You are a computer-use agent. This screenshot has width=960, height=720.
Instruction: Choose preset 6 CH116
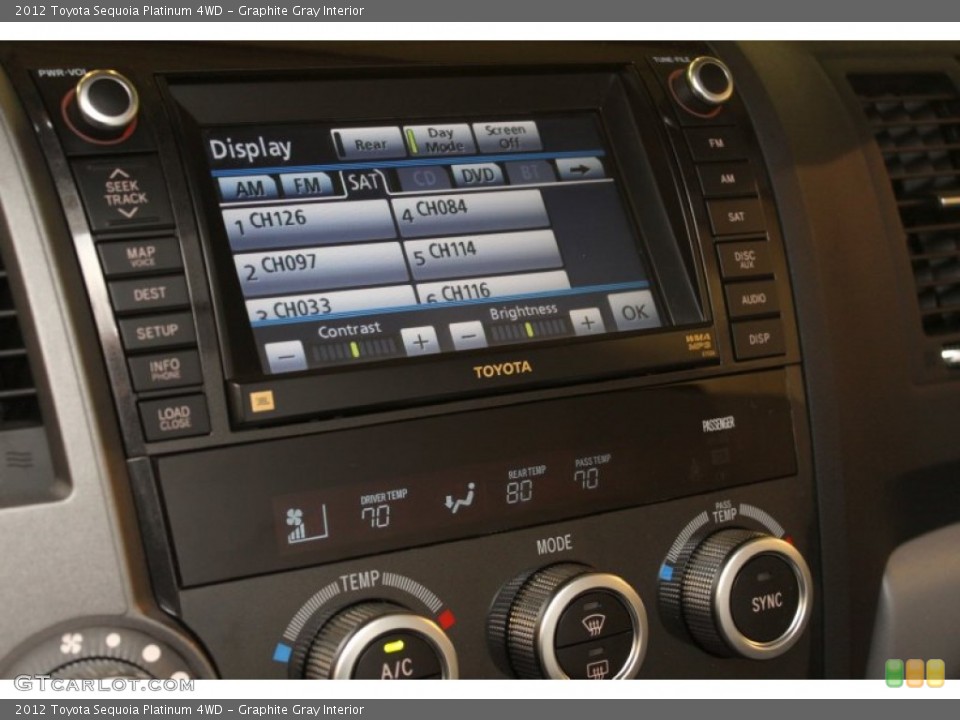(493, 288)
